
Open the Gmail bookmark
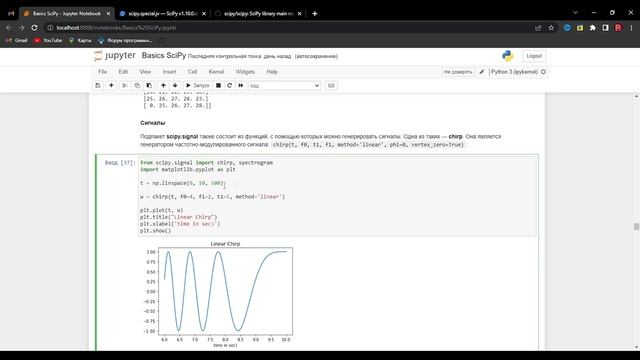pyautogui.click(x=17, y=40)
